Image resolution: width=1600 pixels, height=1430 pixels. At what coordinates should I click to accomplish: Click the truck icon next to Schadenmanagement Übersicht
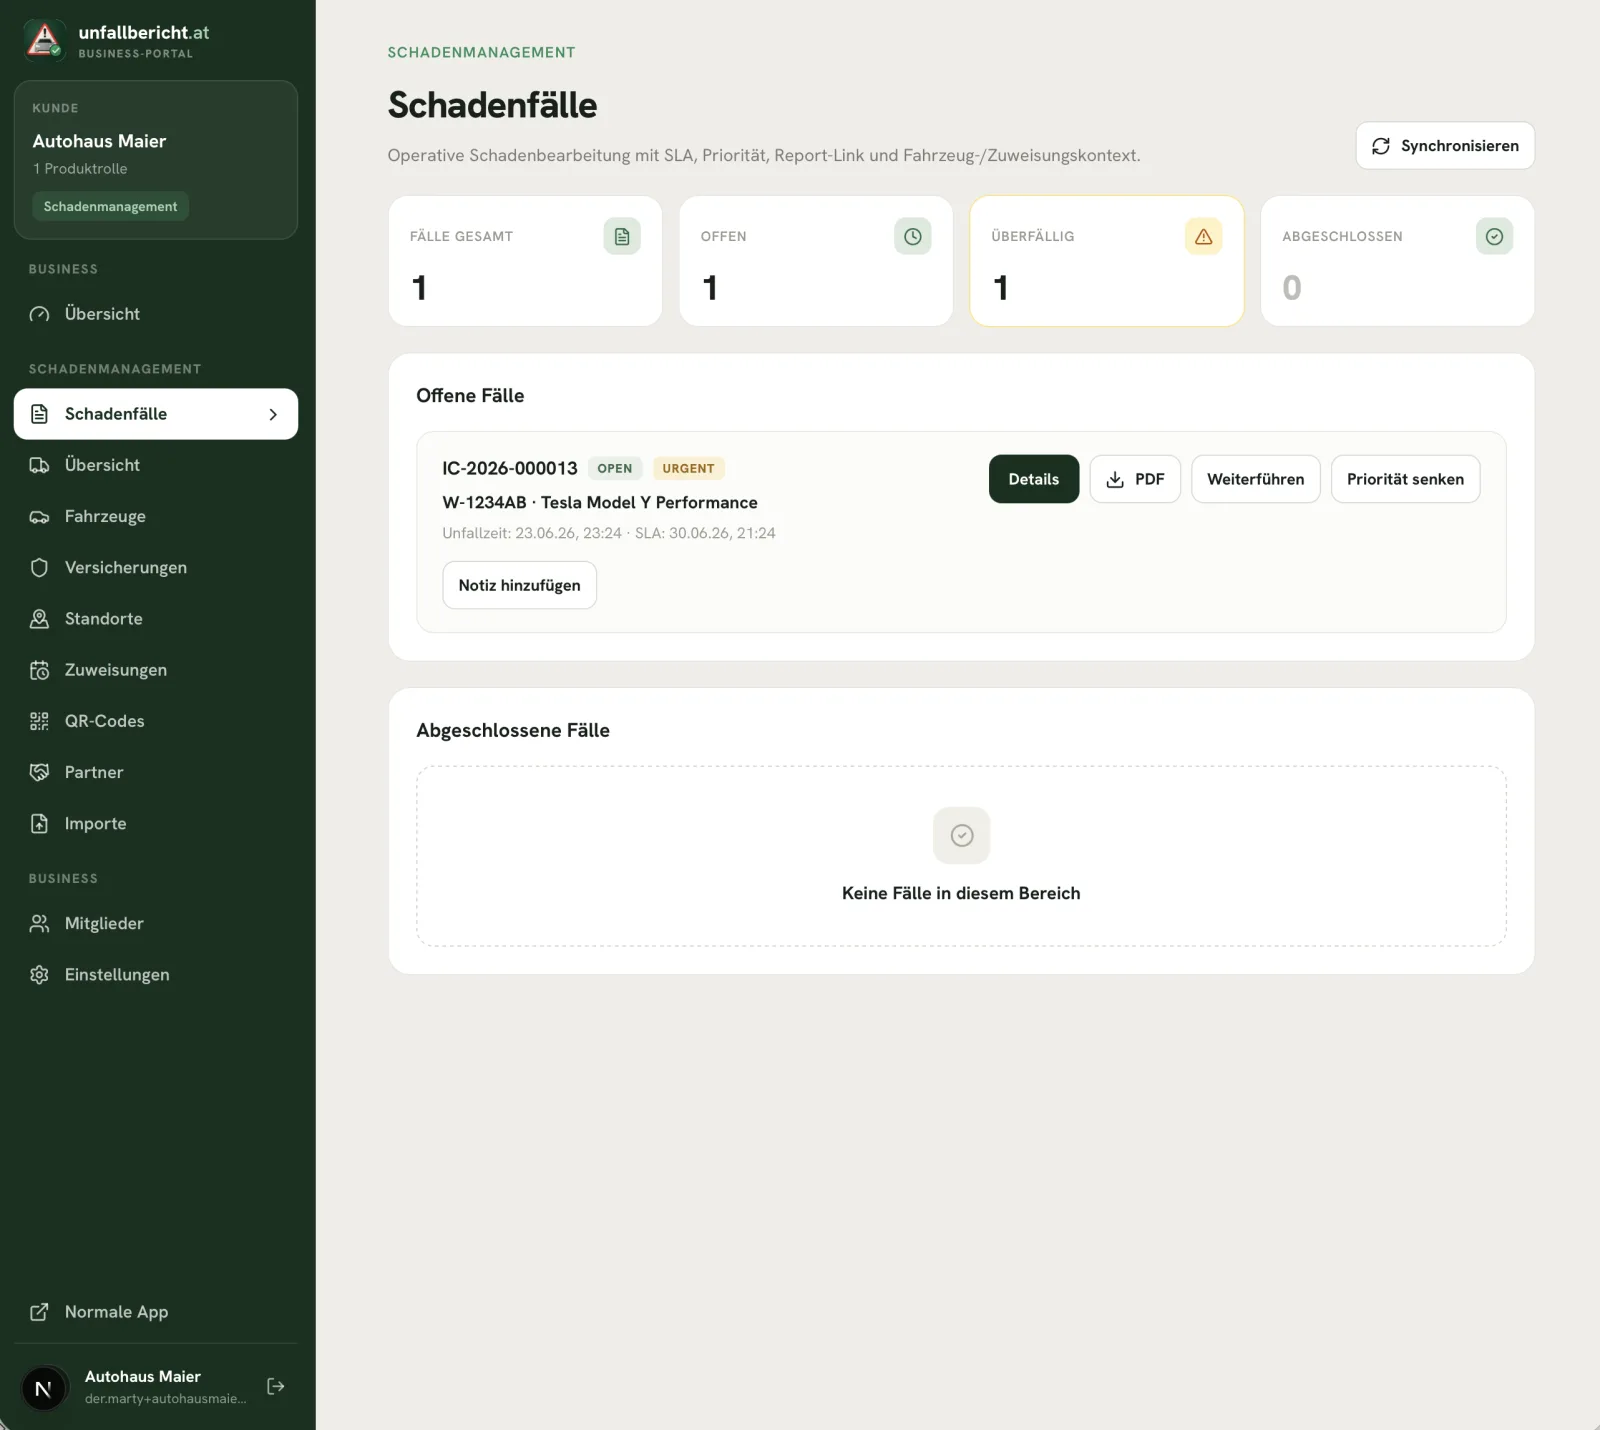[39, 465]
